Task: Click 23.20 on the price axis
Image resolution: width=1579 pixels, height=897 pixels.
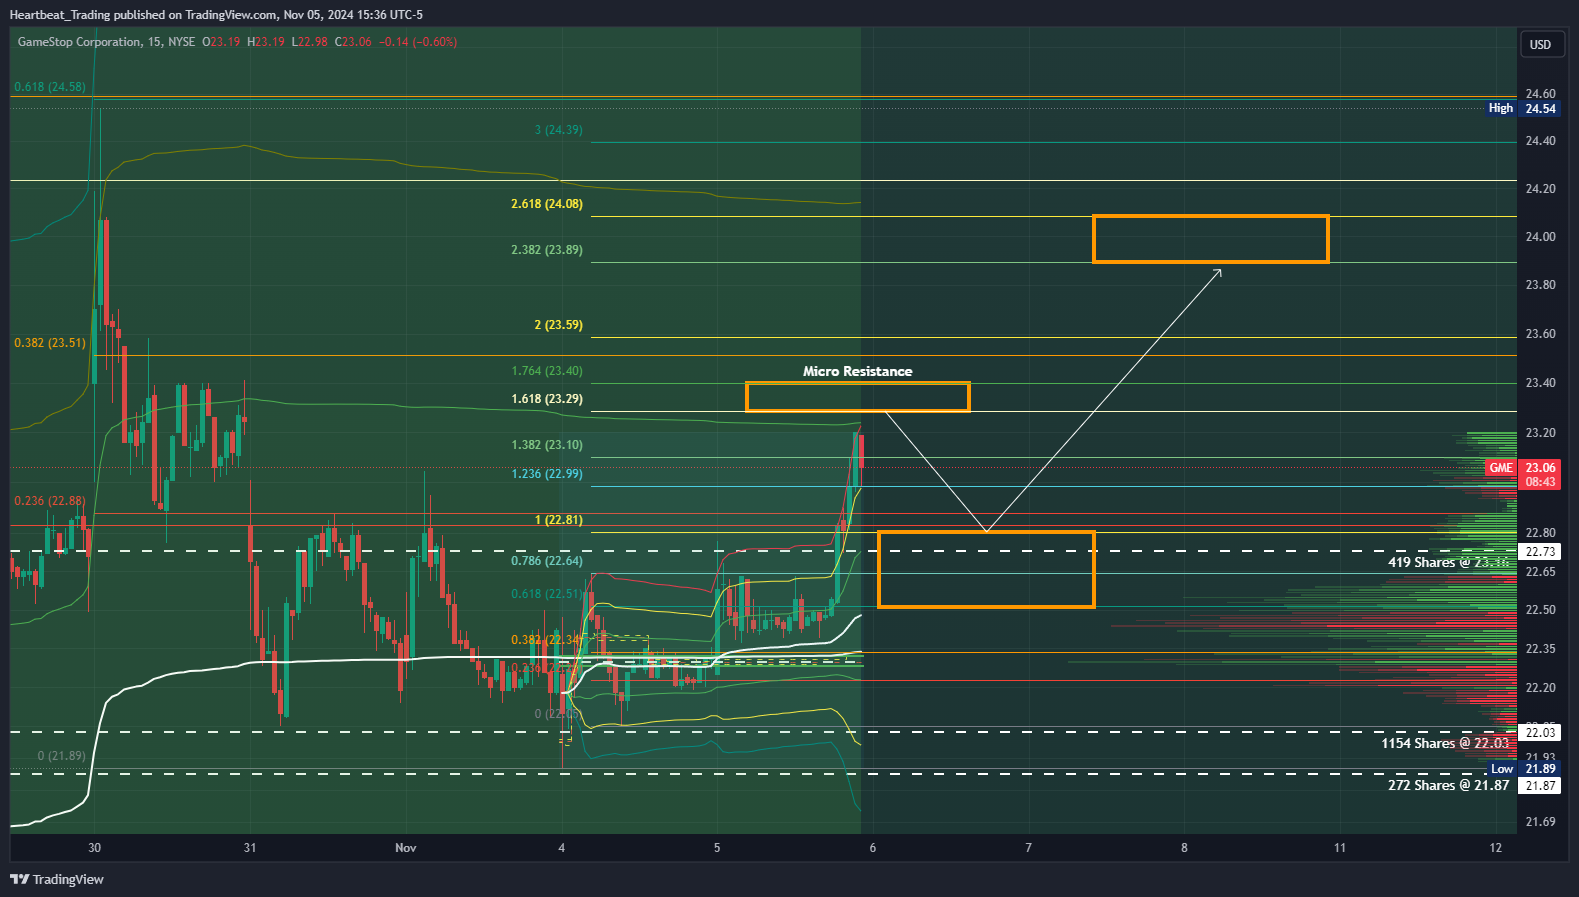Action: tap(1540, 433)
